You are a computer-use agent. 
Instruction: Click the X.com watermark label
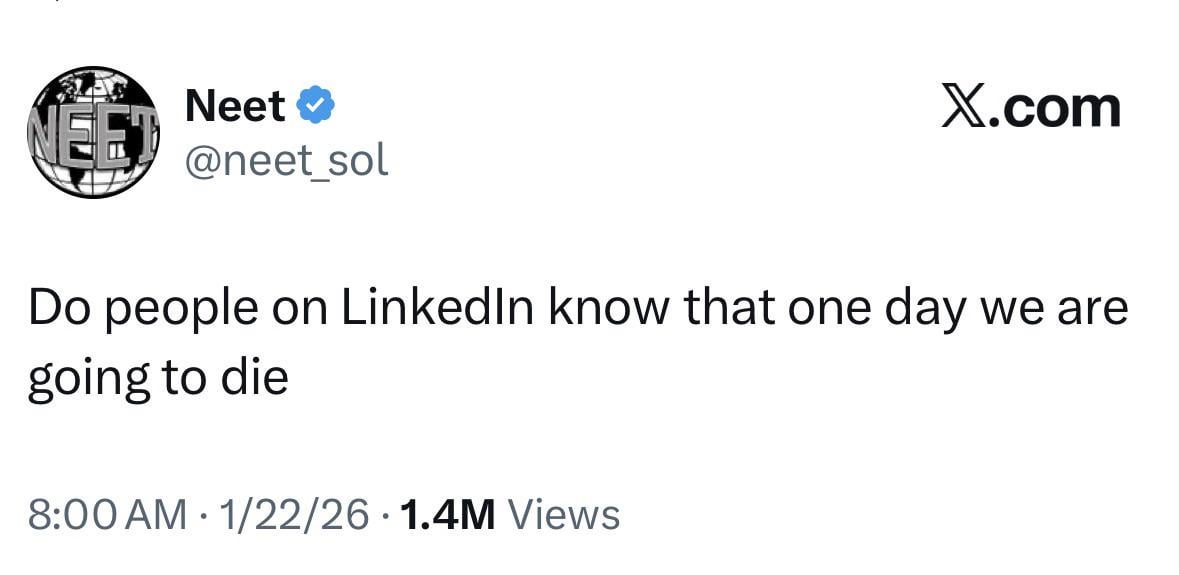pyautogui.click(x=1031, y=108)
